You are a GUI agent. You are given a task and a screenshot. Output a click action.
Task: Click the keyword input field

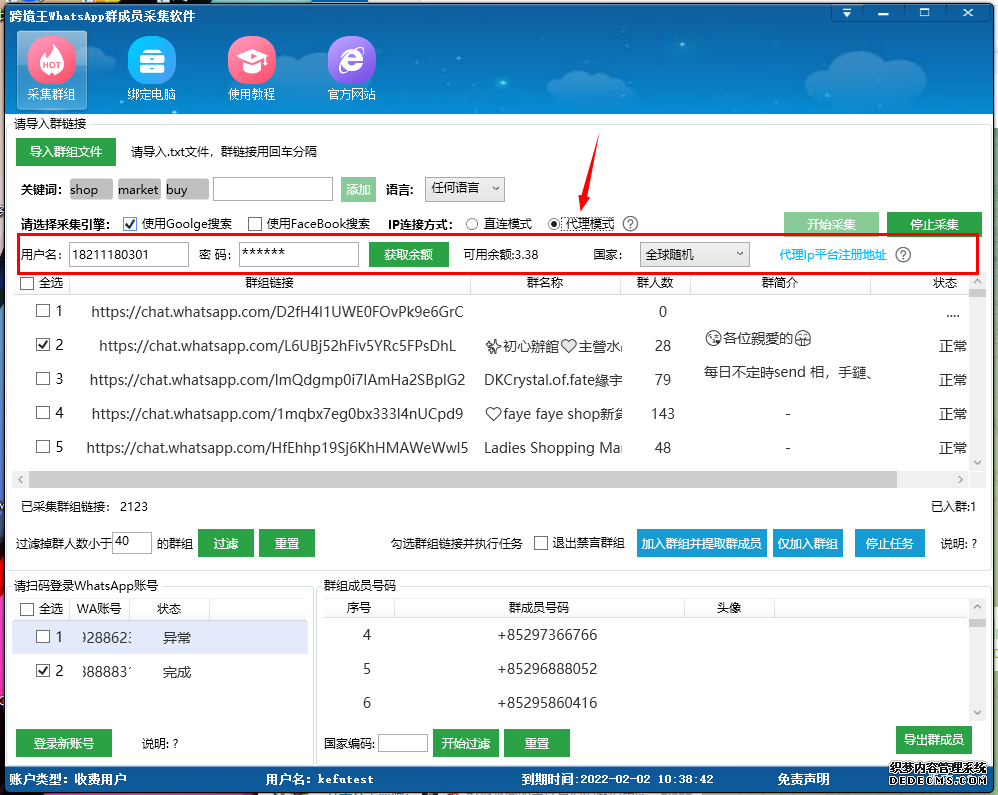click(x=273, y=189)
